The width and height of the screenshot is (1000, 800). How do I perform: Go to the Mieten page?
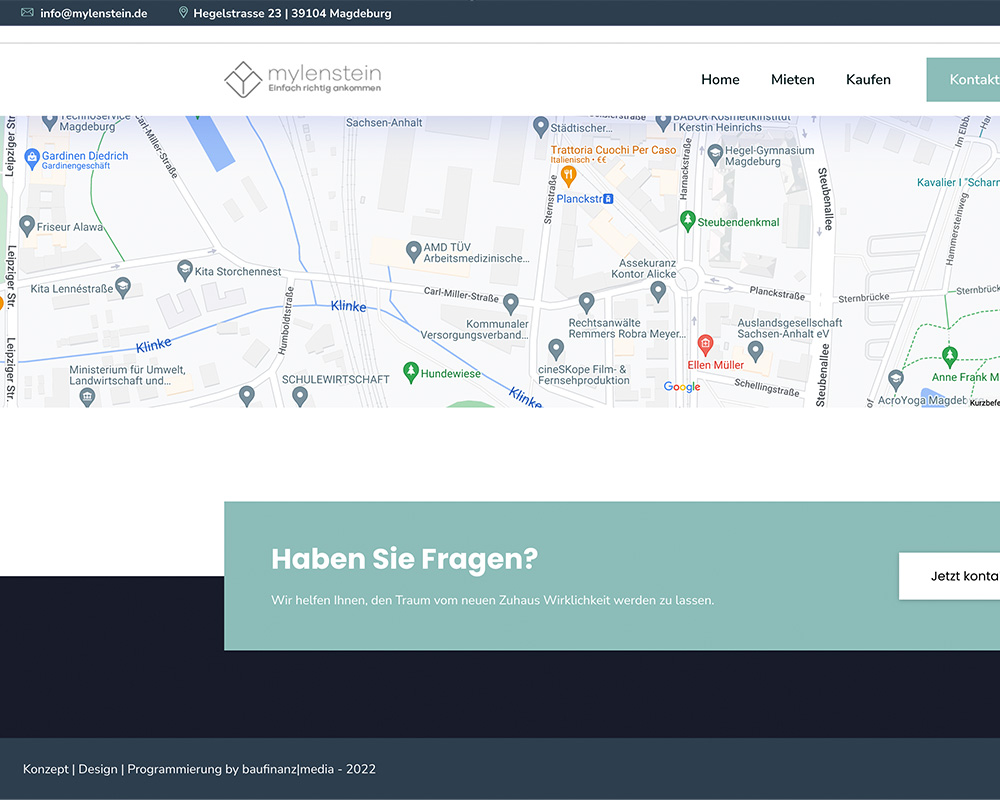(793, 80)
